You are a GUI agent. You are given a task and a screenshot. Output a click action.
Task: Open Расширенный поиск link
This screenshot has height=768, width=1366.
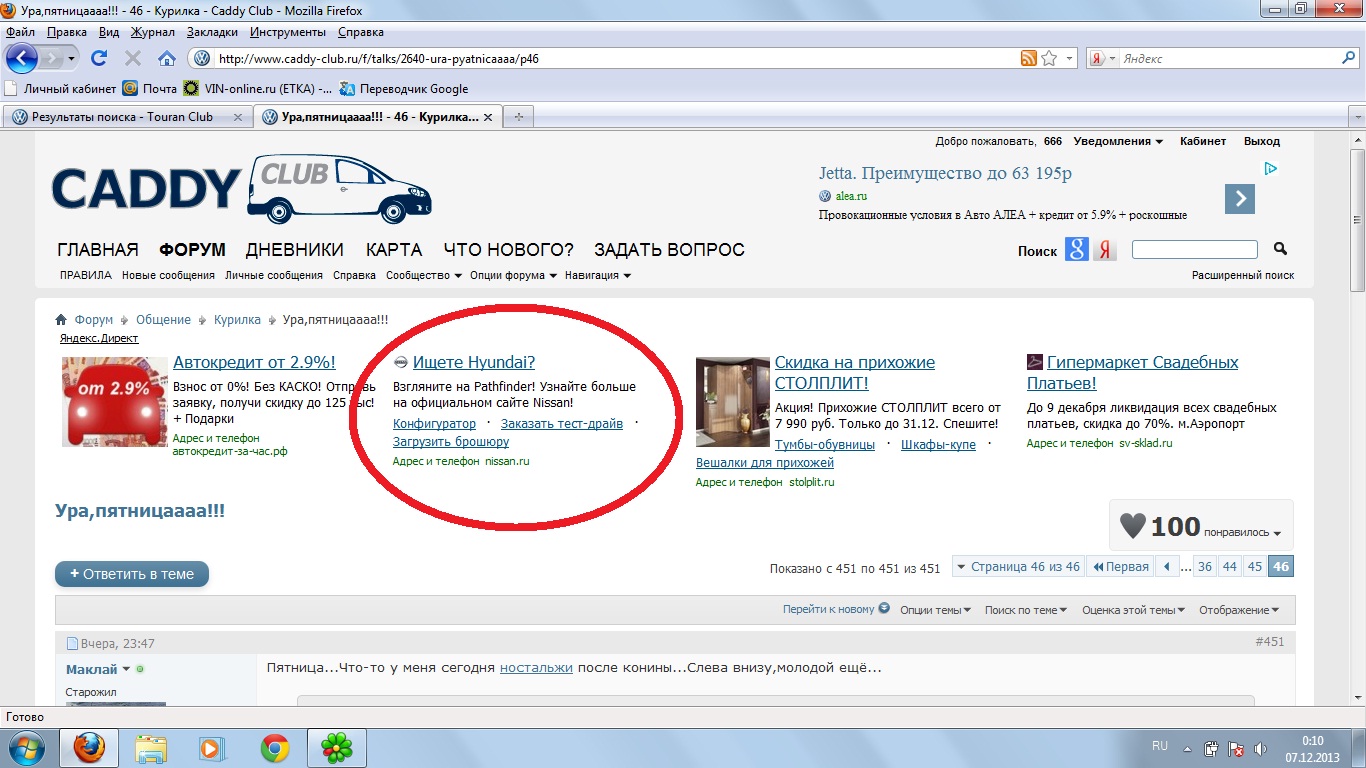[1243, 275]
